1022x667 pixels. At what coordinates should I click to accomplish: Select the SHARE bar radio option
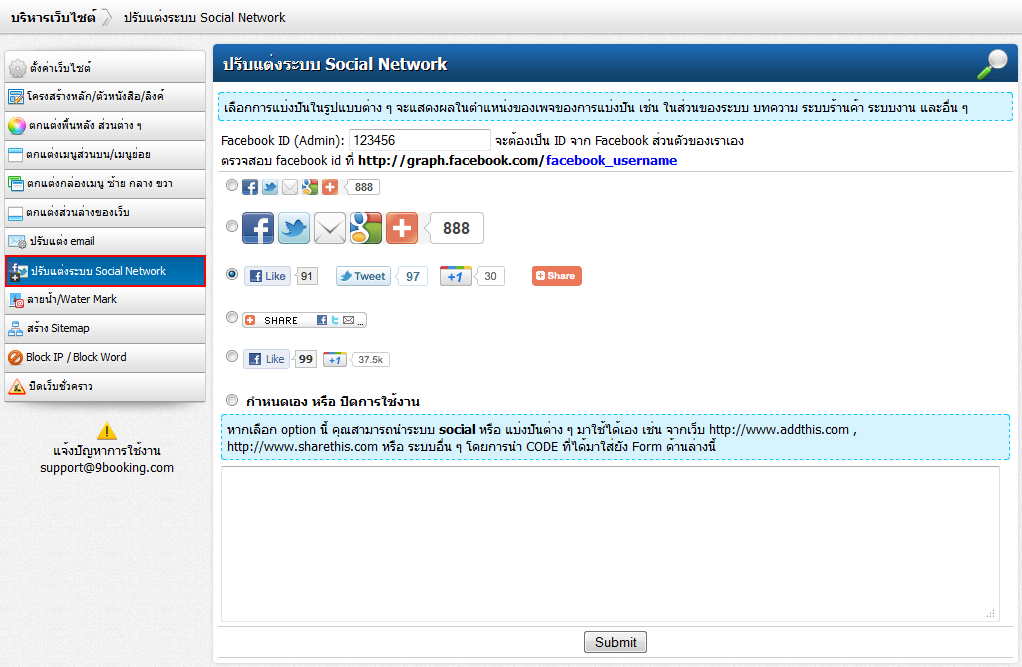click(x=232, y=318)
